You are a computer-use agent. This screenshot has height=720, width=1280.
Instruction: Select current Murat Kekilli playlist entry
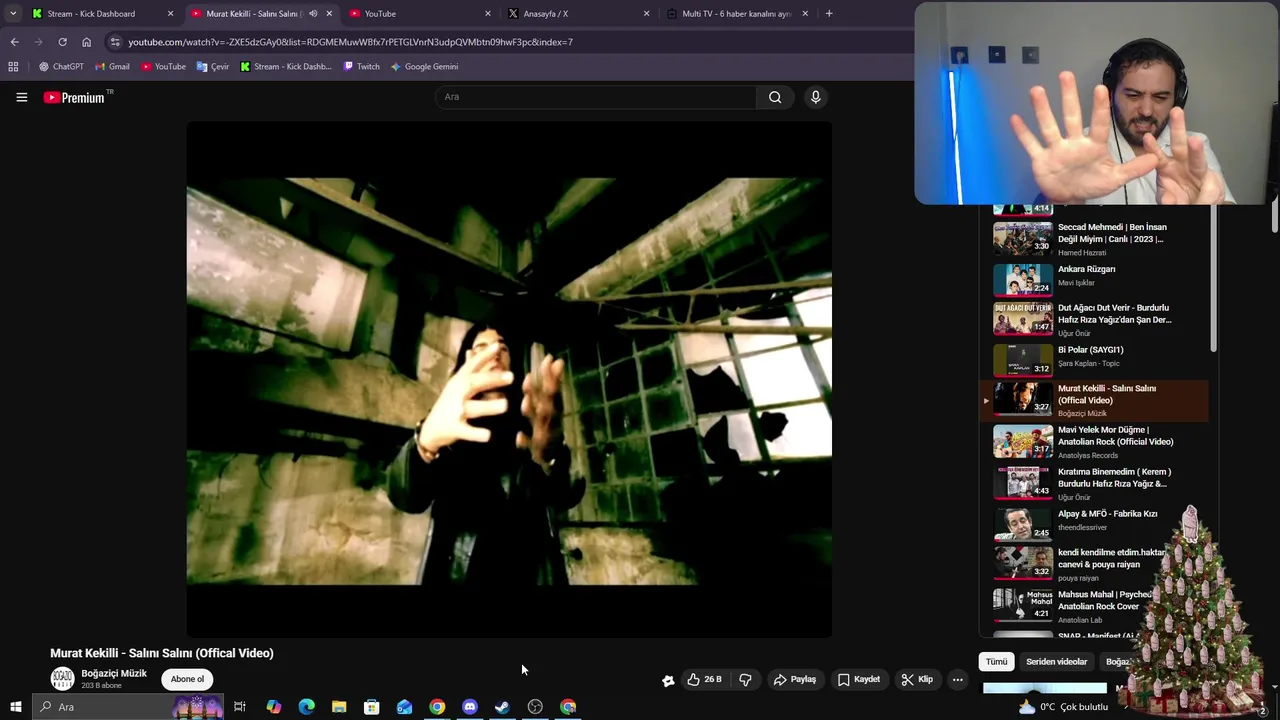coord(1095,400)
